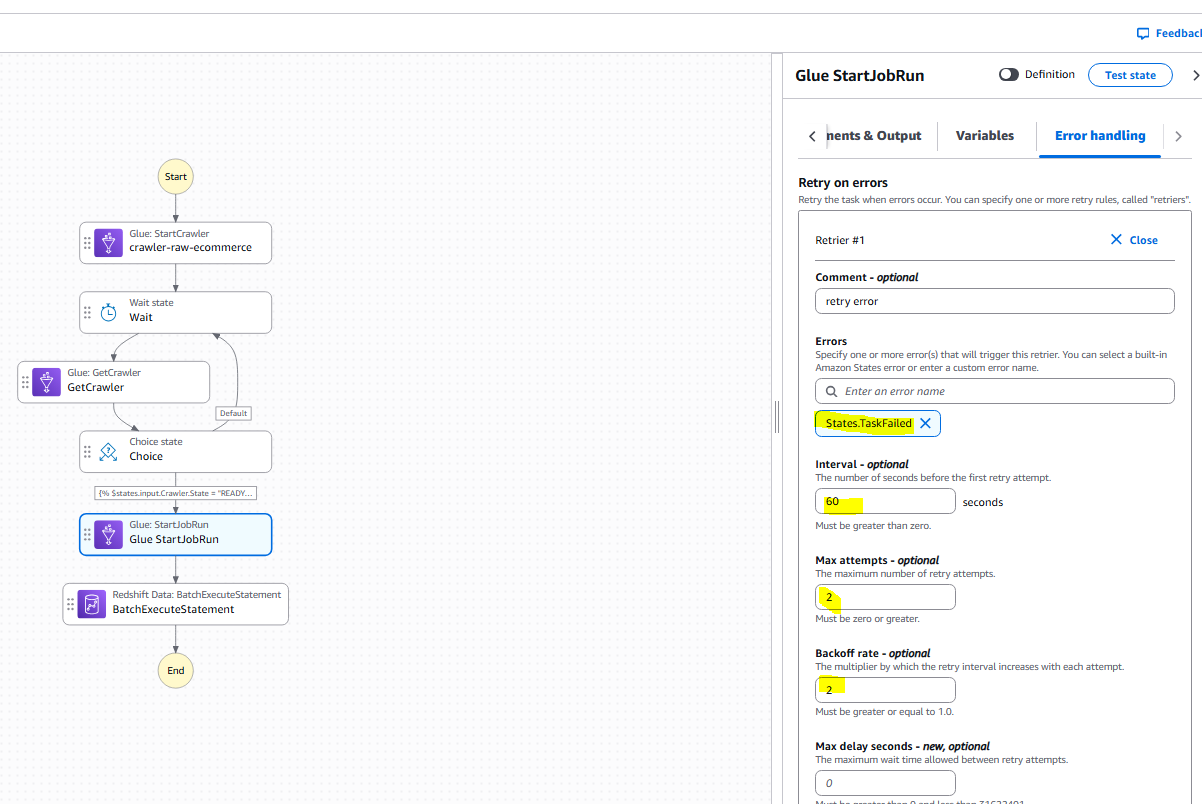Click the End node on canvas
Viewport: 1202px width, 804px height.
pyautogui.click(x=176, y=670)
